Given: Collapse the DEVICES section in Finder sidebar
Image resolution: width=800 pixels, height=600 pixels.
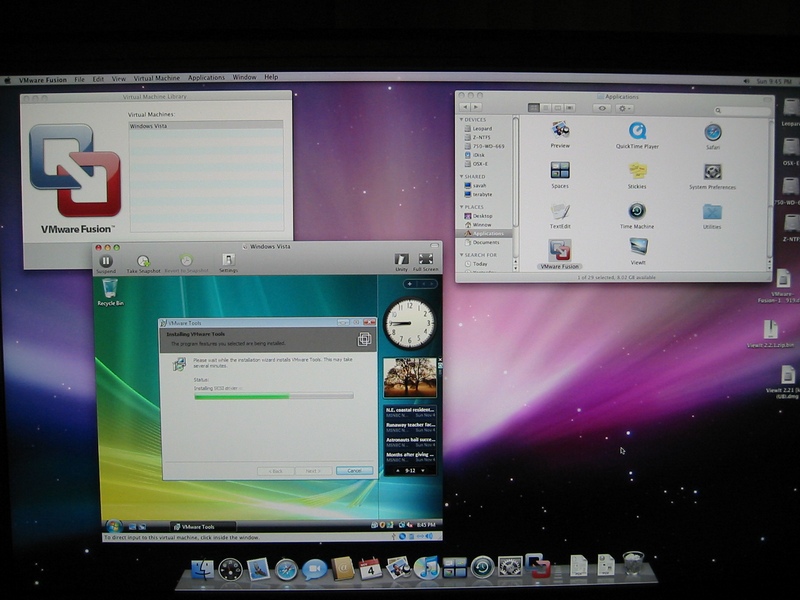Looking at the screenshot, I should click(462, 119).
